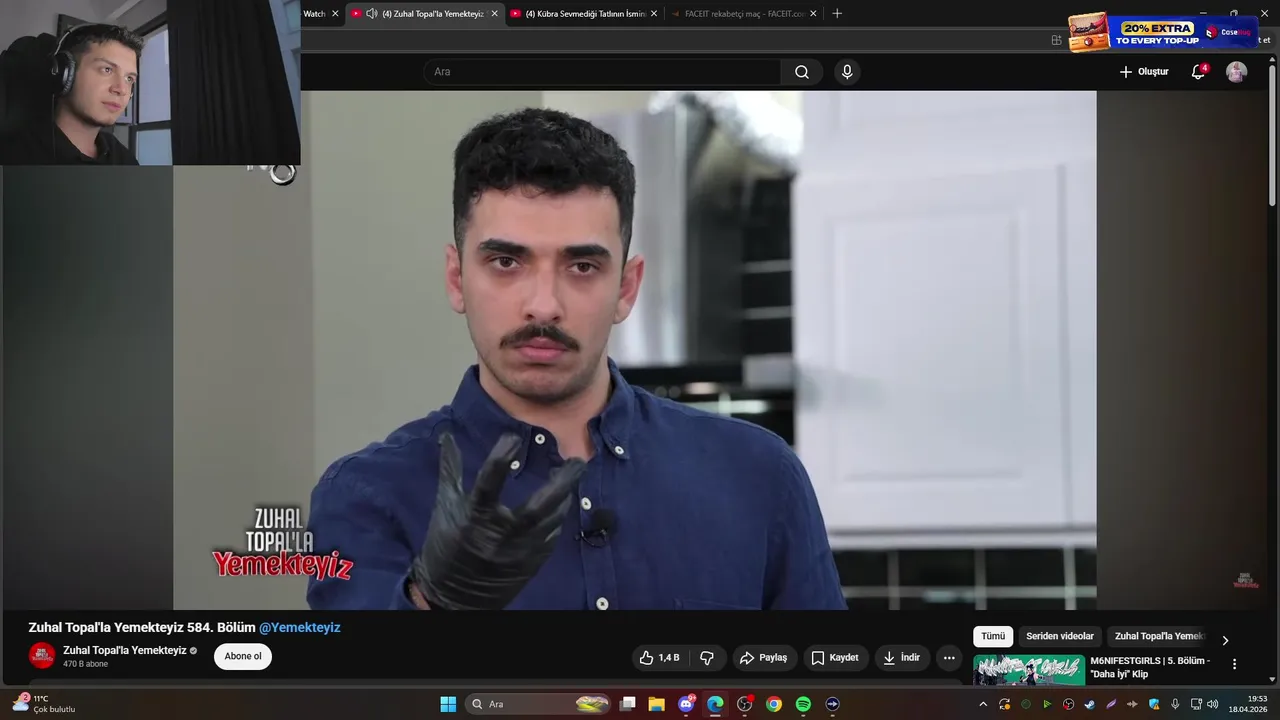Open OBS Studio from the taskbar
The image size is (1280, 720).
744,704
